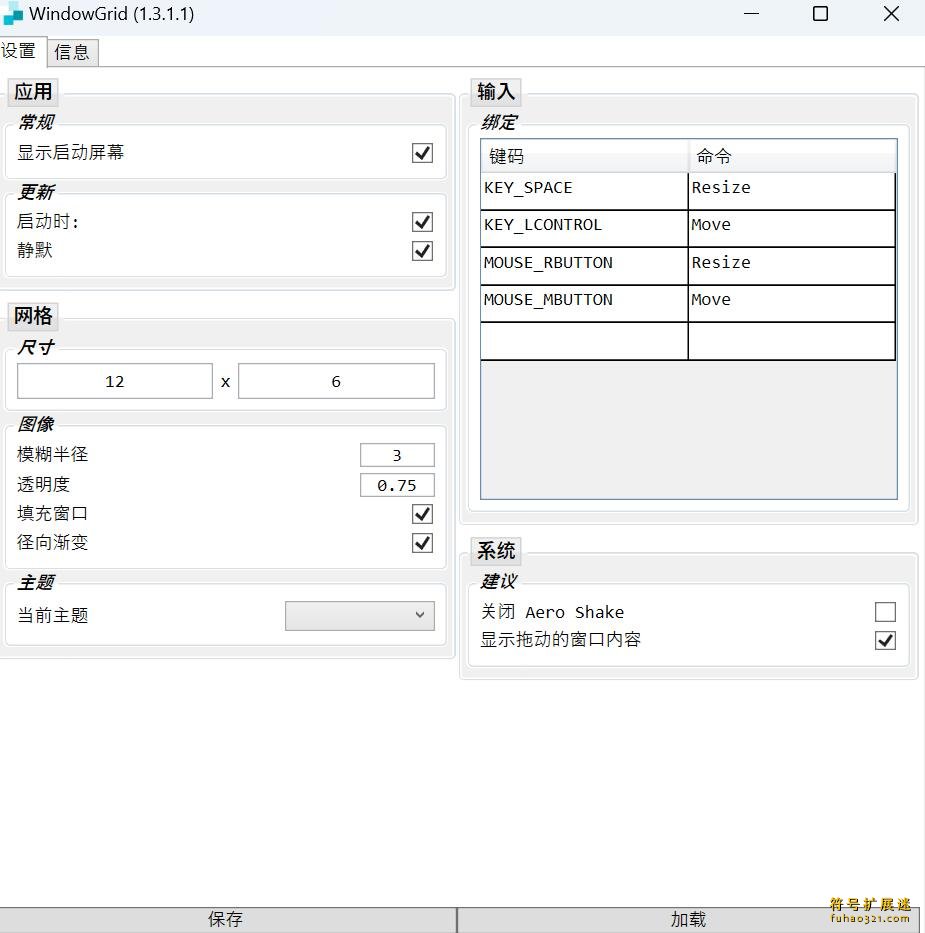This screenshot has width=925, height=933.
Task: Click grid height field showing 6
Action: click(x=336, y=381)
